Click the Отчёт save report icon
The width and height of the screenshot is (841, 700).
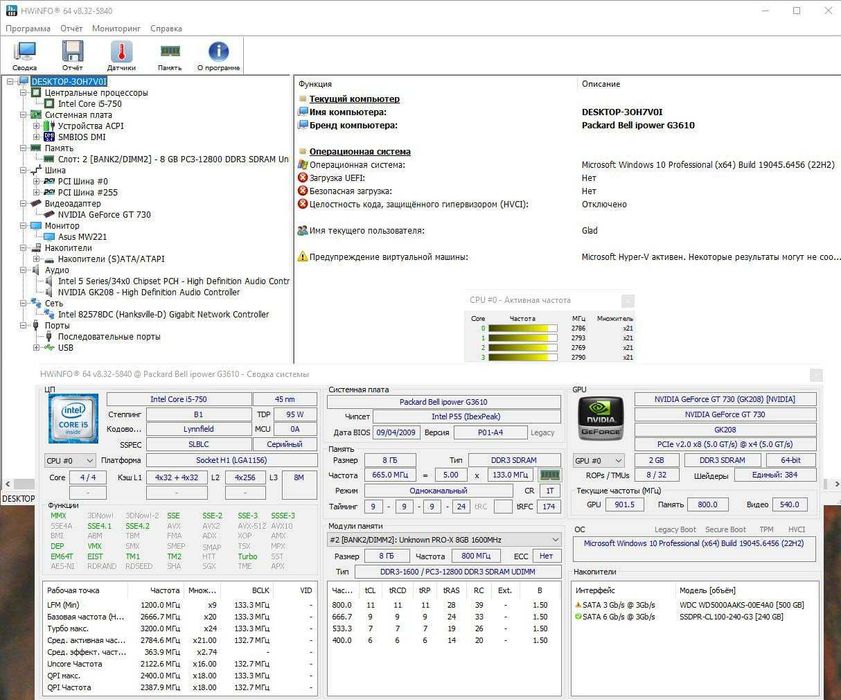click(x=72, y=56)
